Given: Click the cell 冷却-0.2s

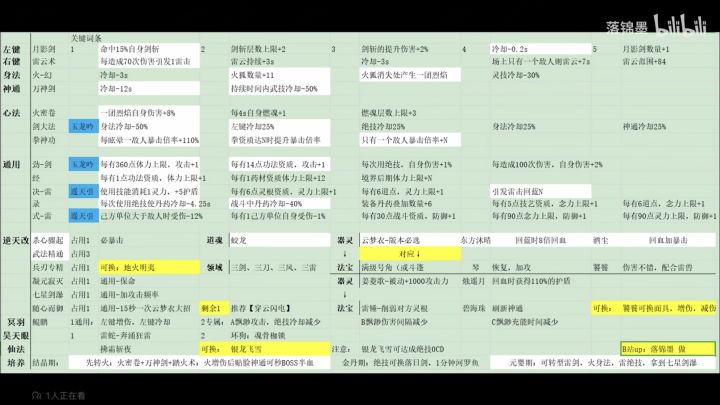Looking at the screenshot, I should 540,49.
